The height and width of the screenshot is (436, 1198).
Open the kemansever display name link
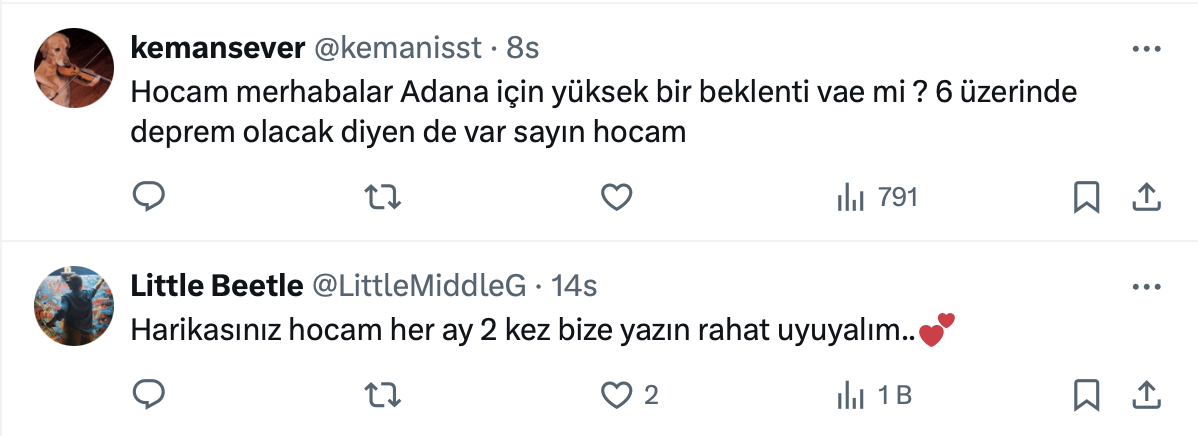coord(218,47)
